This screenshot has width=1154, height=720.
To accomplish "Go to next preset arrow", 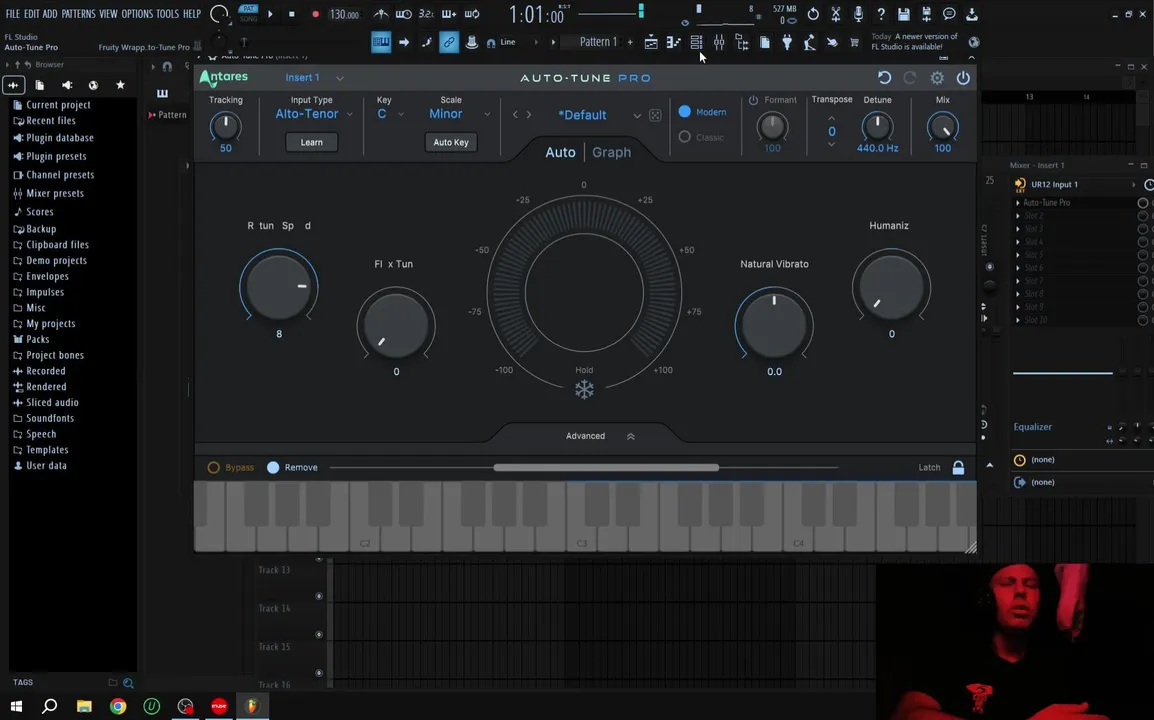I will (x=528, y=115).
